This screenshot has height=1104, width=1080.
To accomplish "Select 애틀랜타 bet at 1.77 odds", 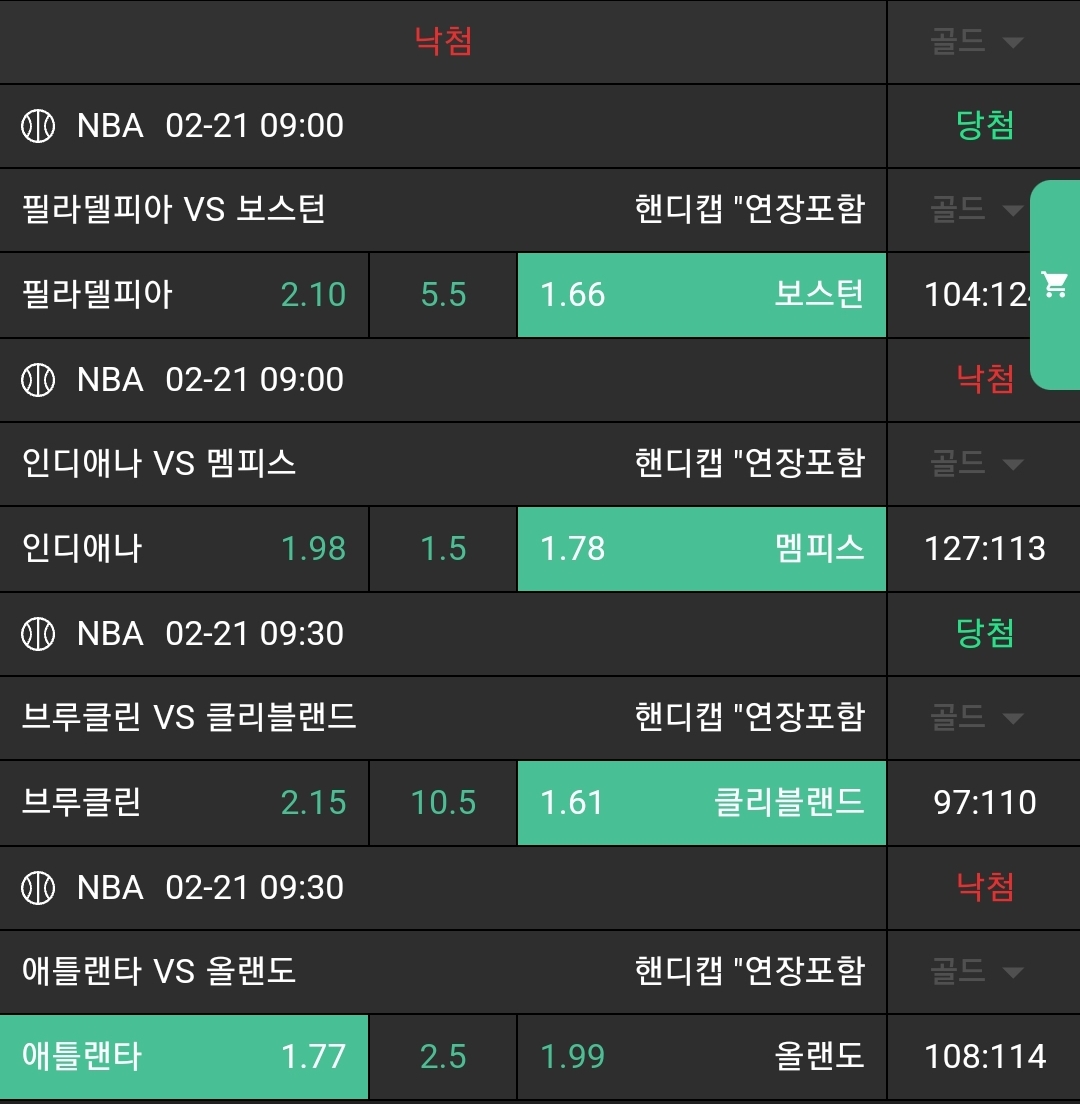I will click(x=184, y=1057).
